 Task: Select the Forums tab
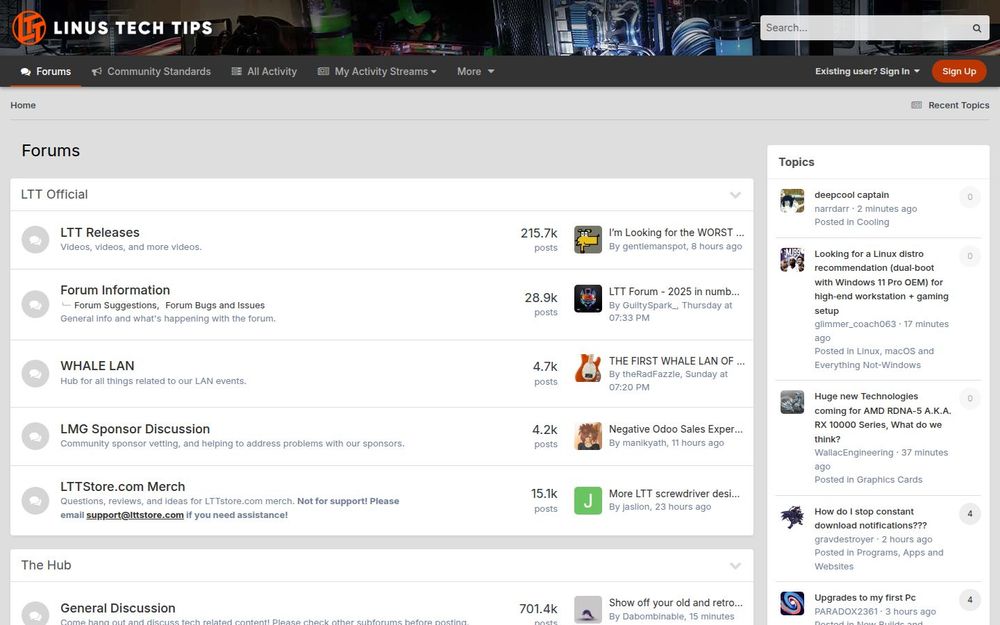[45, 71]
